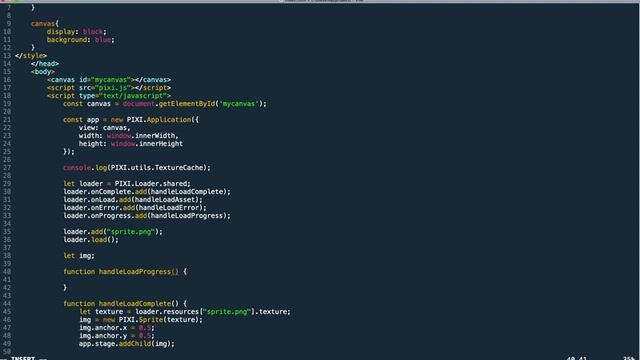Click 'view: canvas,' on line 22

(104, 128)
